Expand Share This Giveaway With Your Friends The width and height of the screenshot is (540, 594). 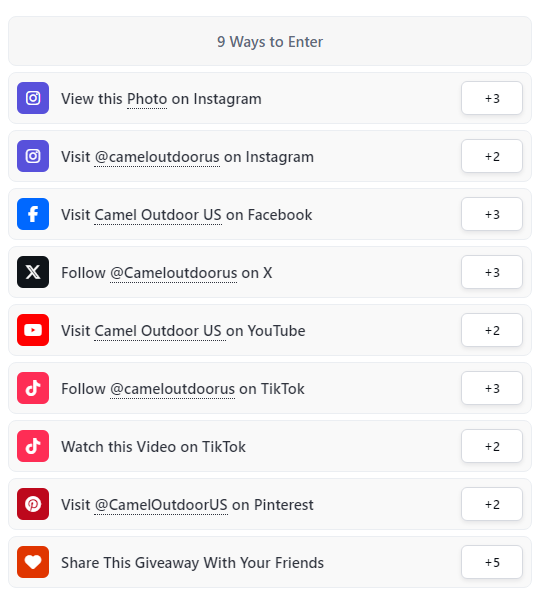[x=270, y=562]
